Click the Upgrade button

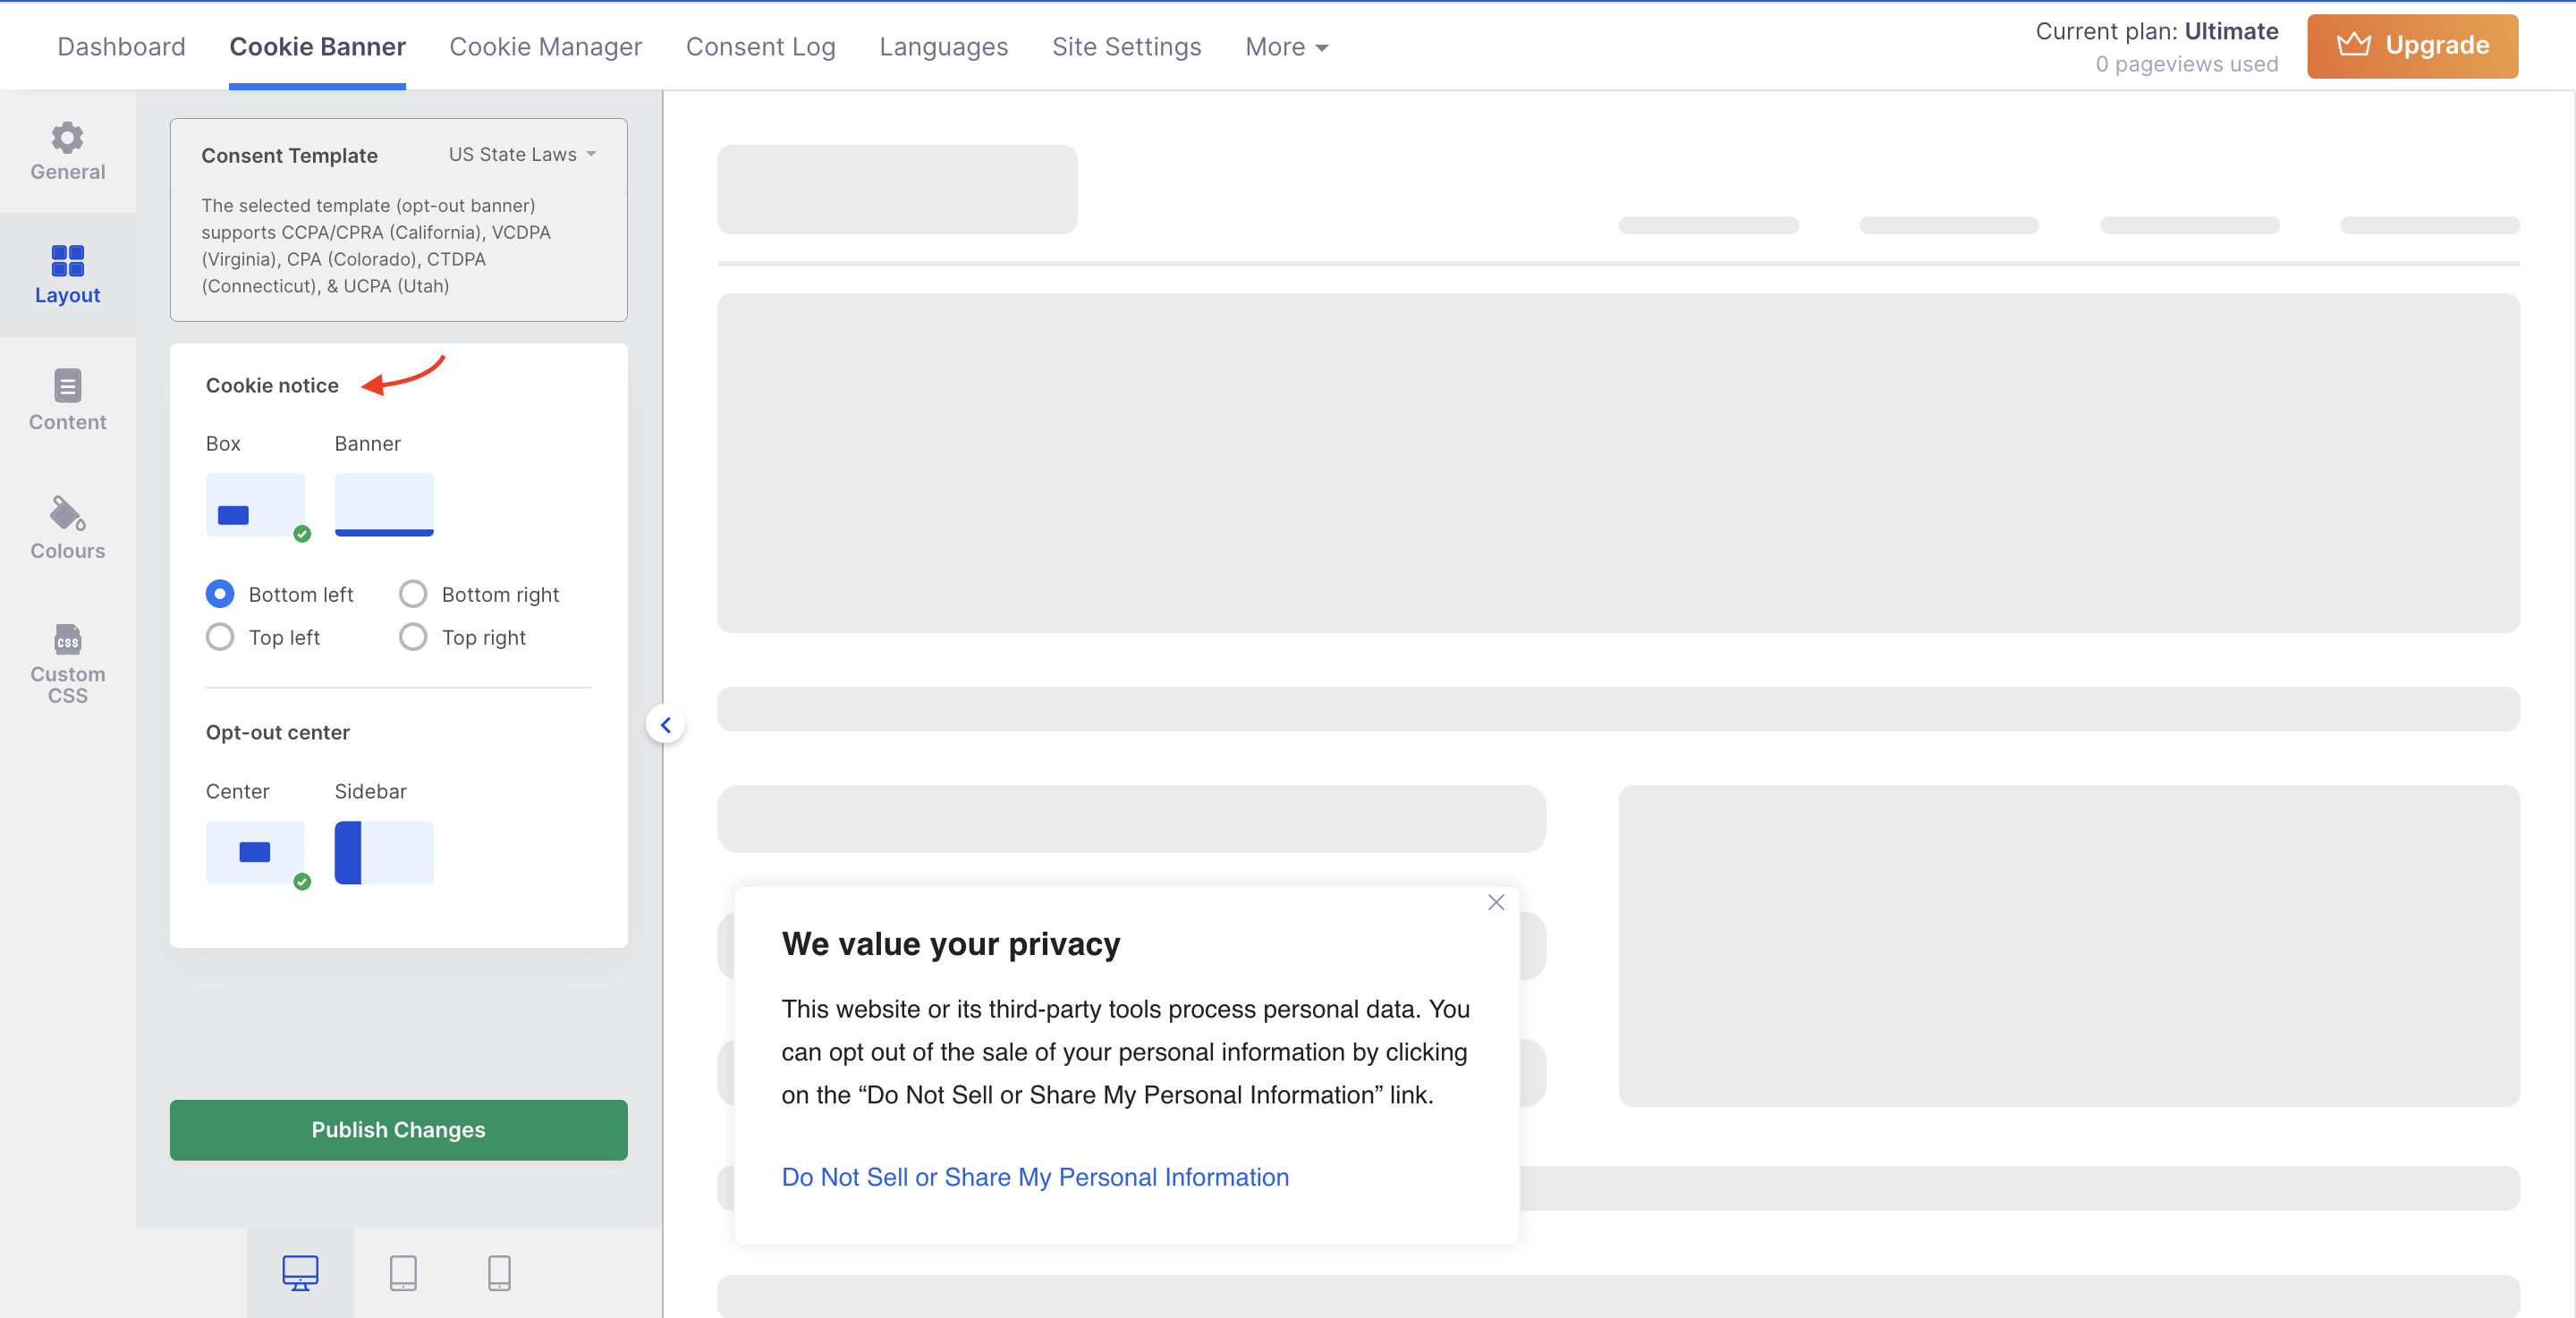pyautogui.click(x=2412, y=46)
